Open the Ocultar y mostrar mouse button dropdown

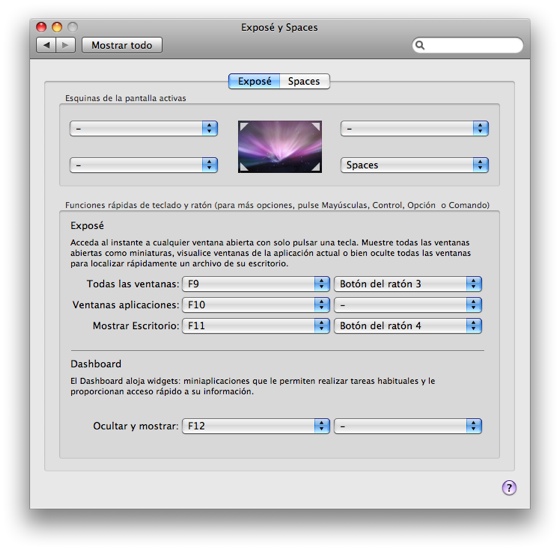pyautogui.click(x=408, y=426)
